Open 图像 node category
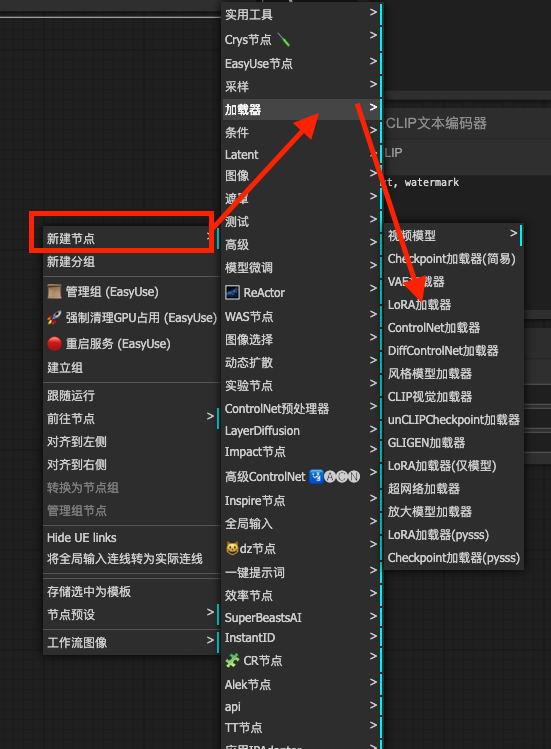The image size is (551, 749). tap(302, 175)
